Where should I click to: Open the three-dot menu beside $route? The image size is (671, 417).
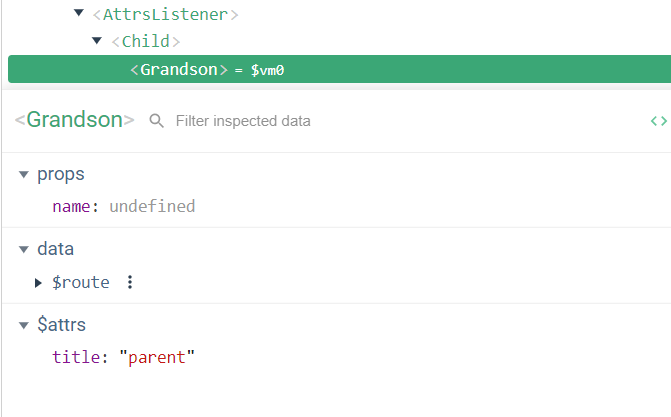pyautogui.click(x=130, y=282)
